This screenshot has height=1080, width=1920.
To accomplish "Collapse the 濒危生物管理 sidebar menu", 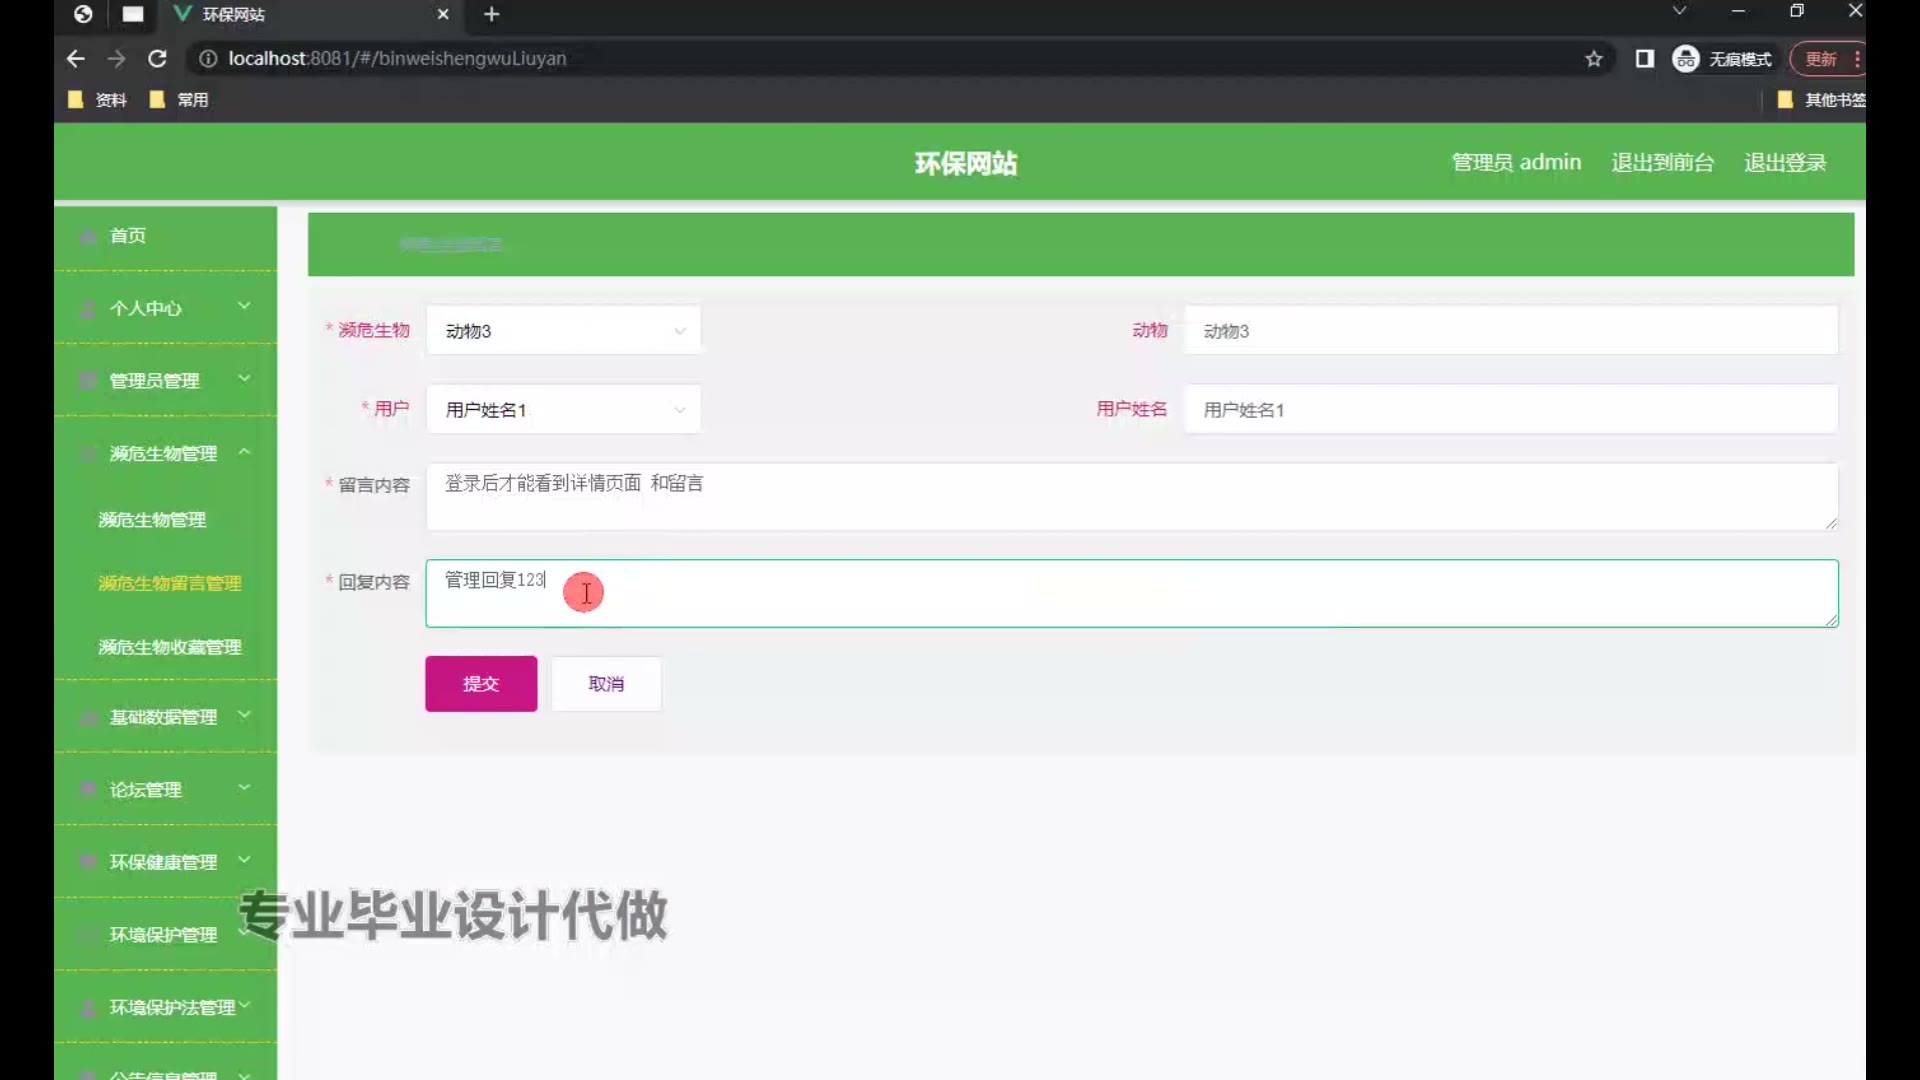I will [x=165, y=453].
